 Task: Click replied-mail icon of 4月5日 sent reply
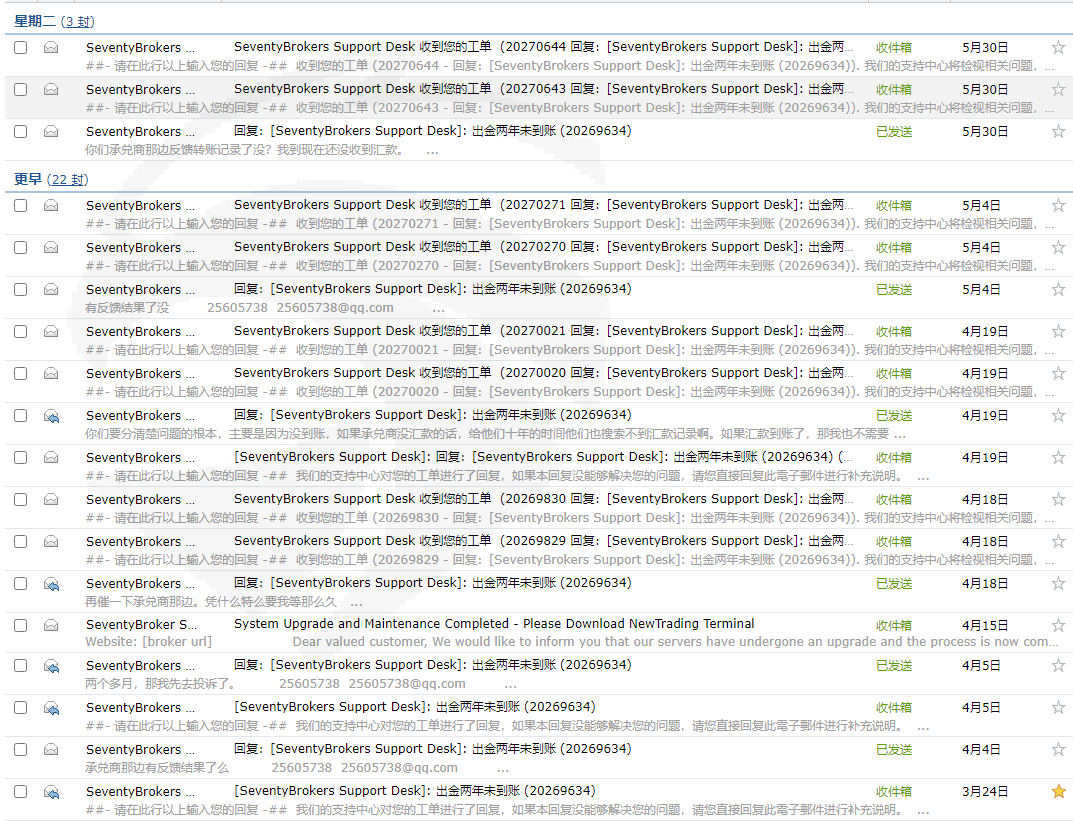[x=51, y=666]
